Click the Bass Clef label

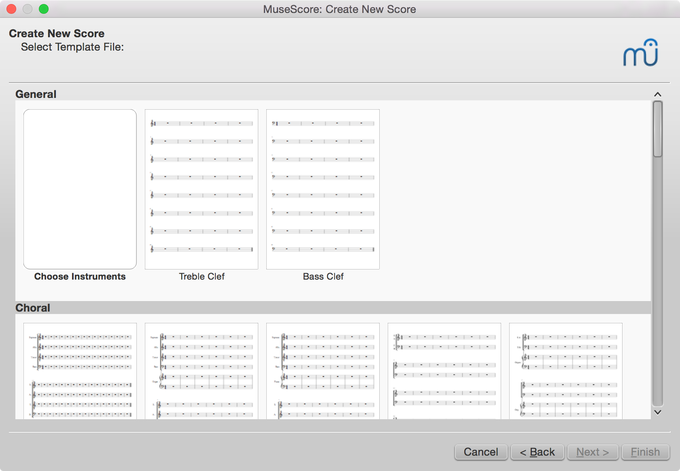(323, 277)
